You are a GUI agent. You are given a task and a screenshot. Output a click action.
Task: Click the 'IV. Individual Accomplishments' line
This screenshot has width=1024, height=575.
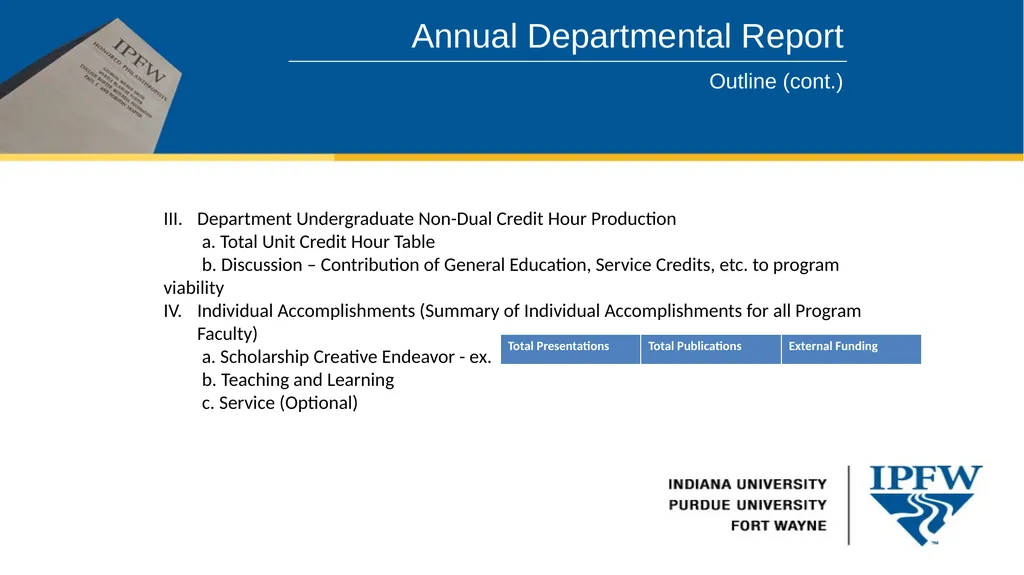pyautogui.click(x=512, y=311)
